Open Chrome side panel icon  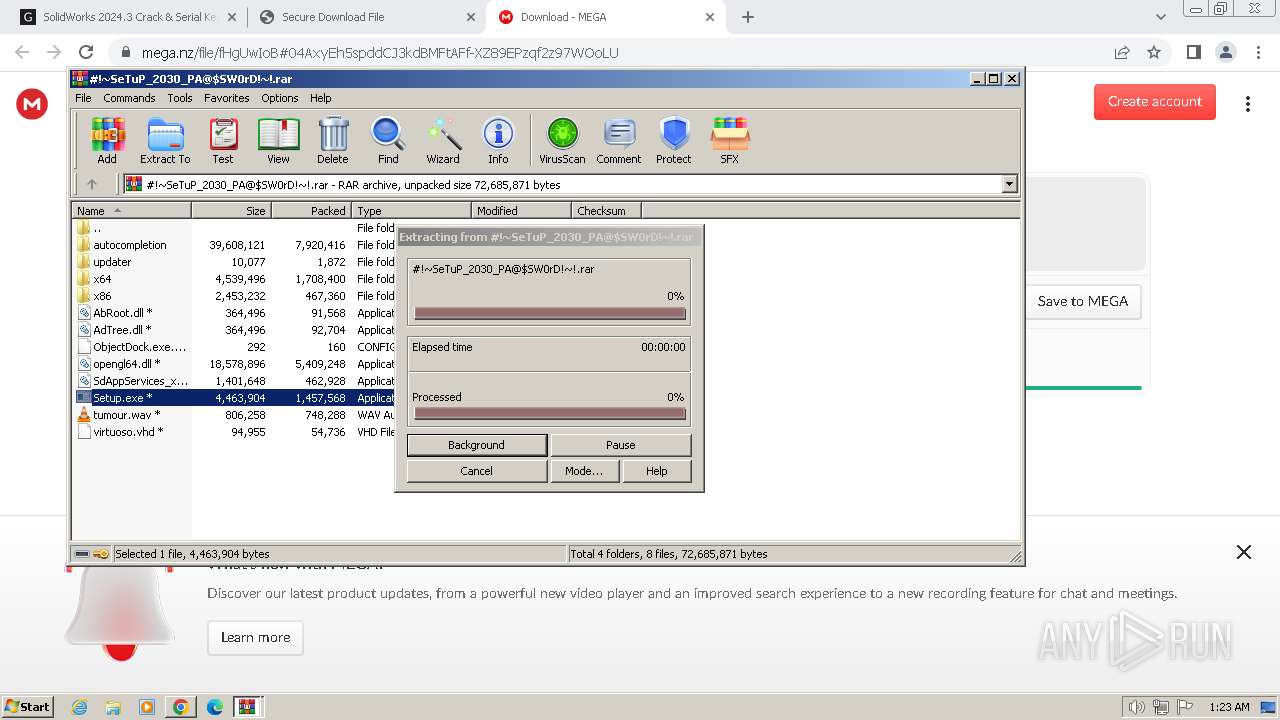tap(1193, 52)
